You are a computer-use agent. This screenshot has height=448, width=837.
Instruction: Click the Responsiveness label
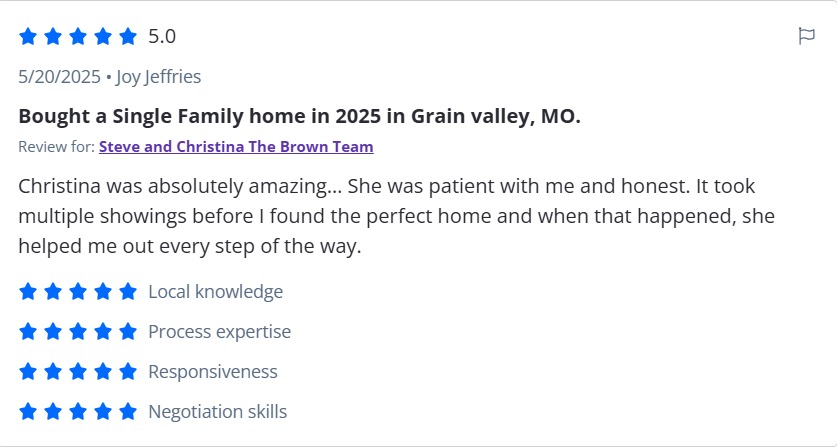point(212,372)
